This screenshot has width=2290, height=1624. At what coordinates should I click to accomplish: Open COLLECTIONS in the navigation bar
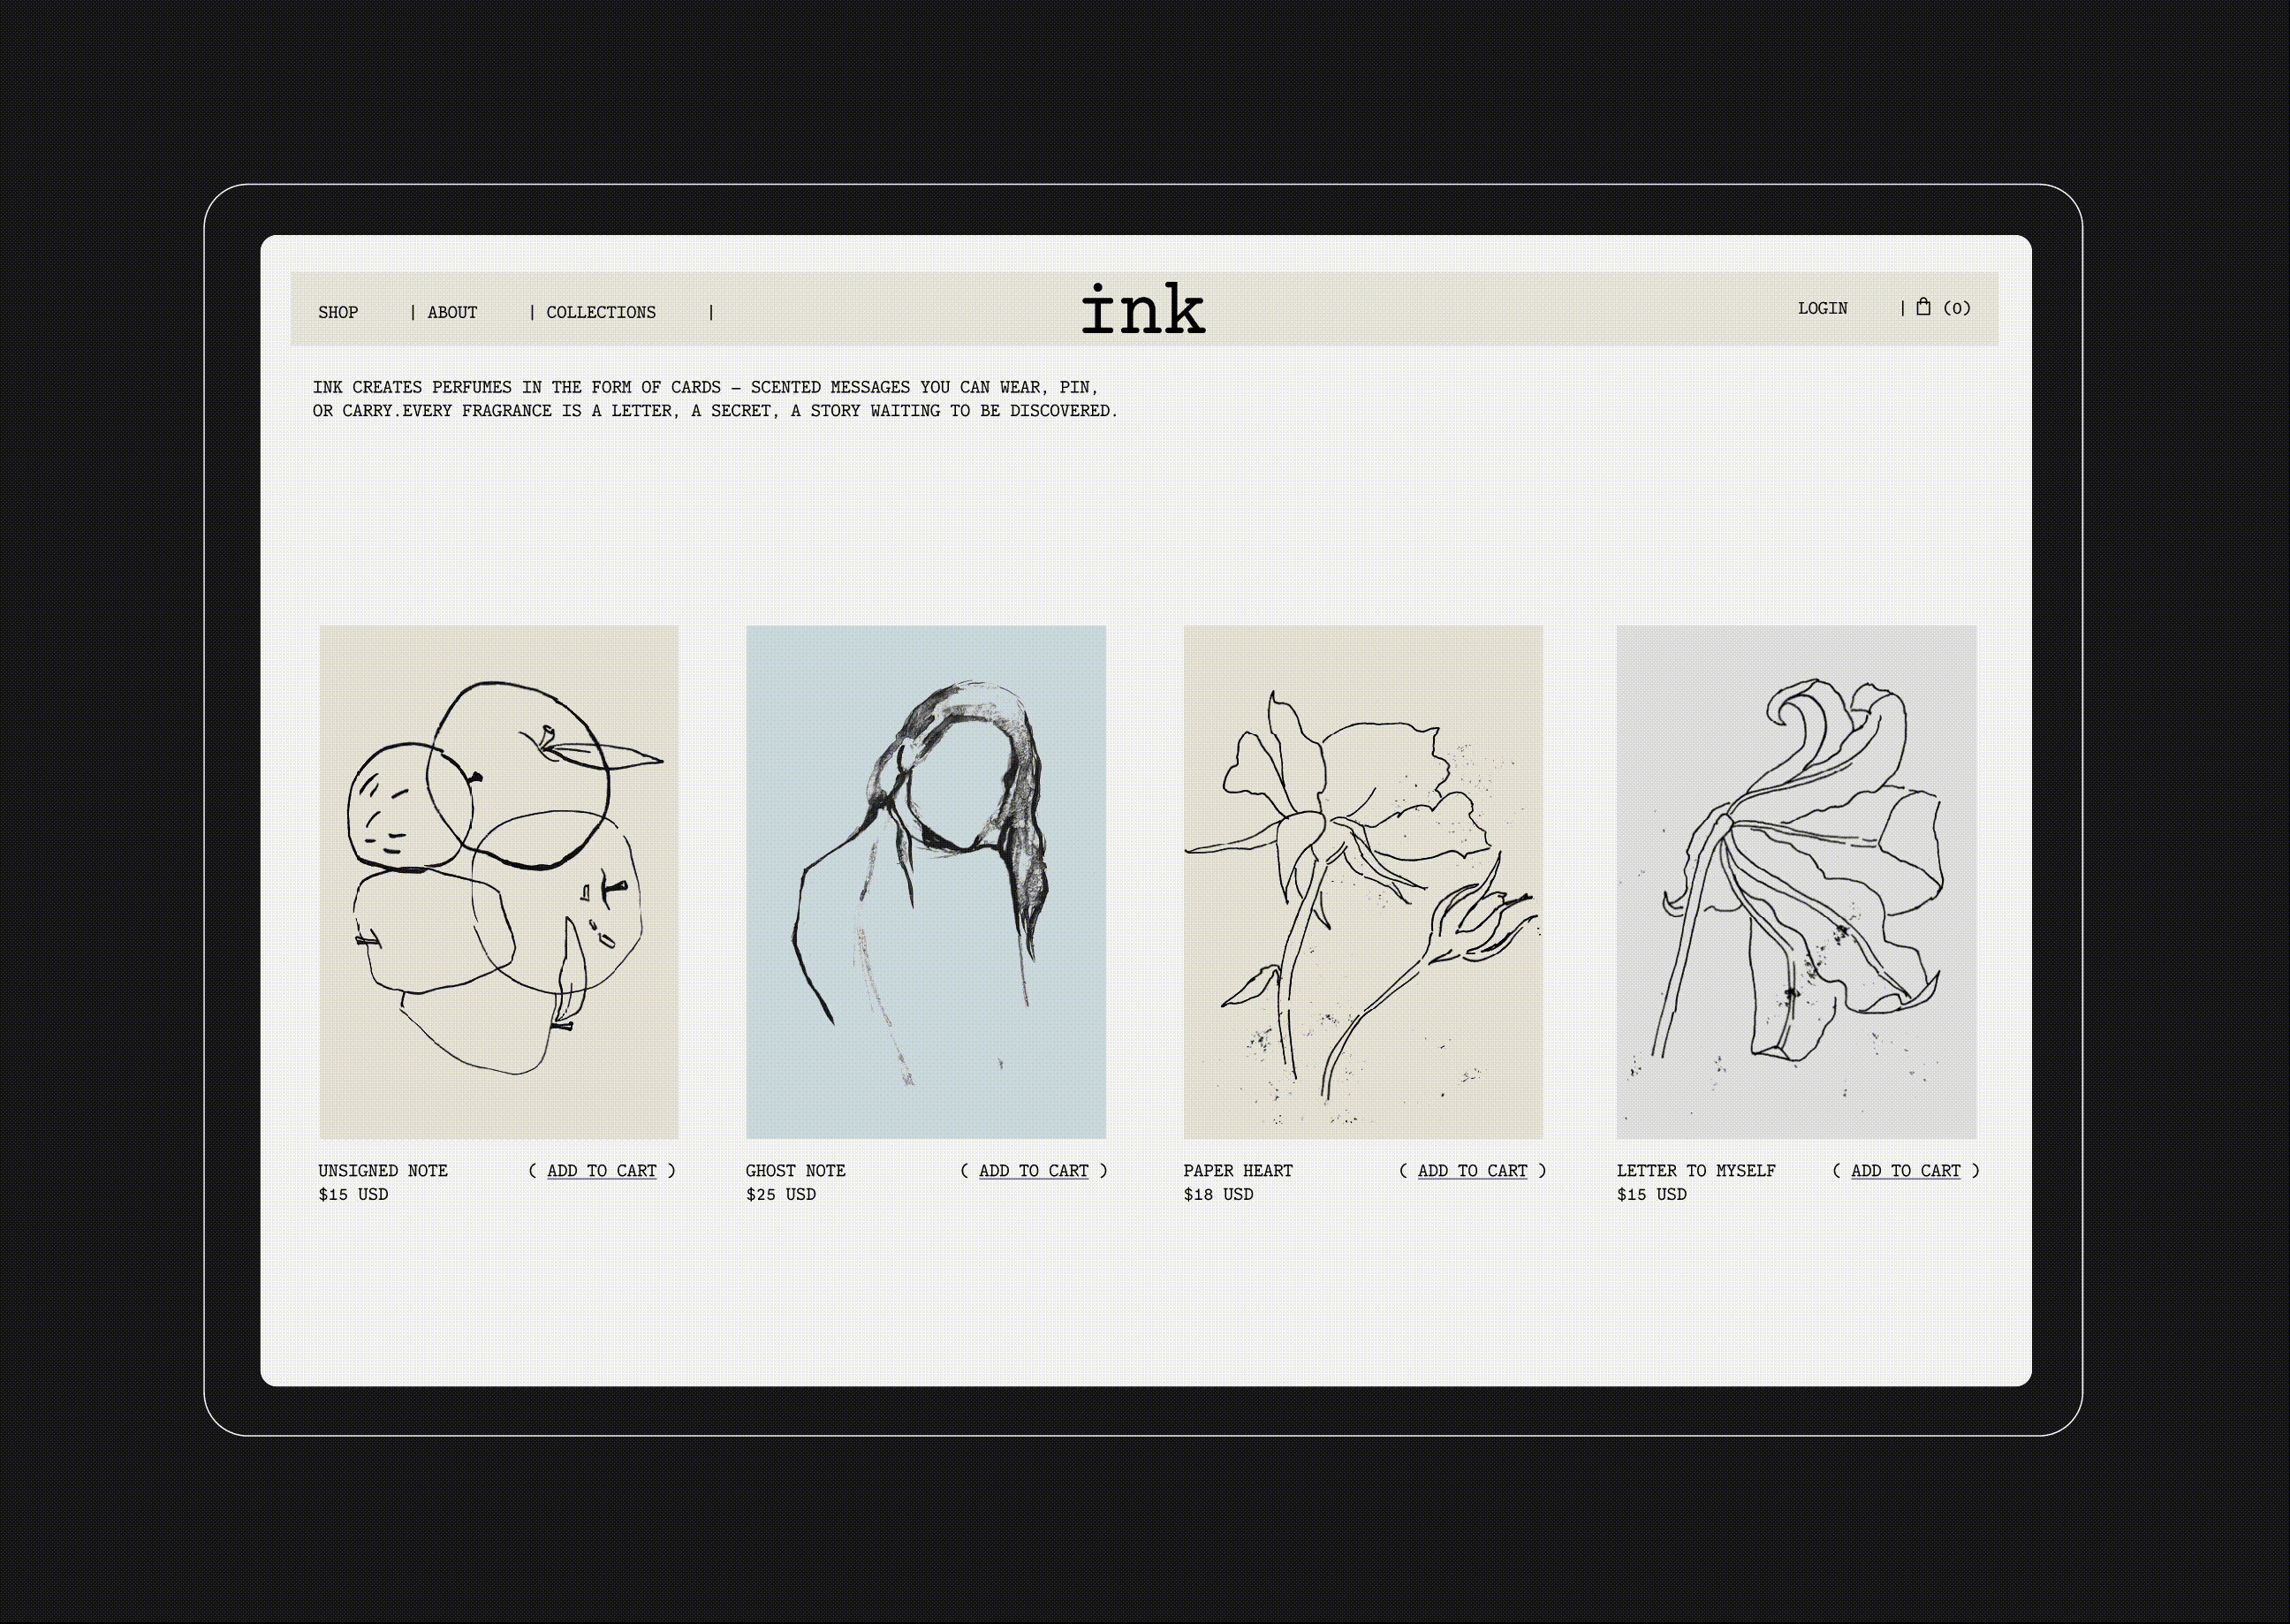[x=601, y=313]
